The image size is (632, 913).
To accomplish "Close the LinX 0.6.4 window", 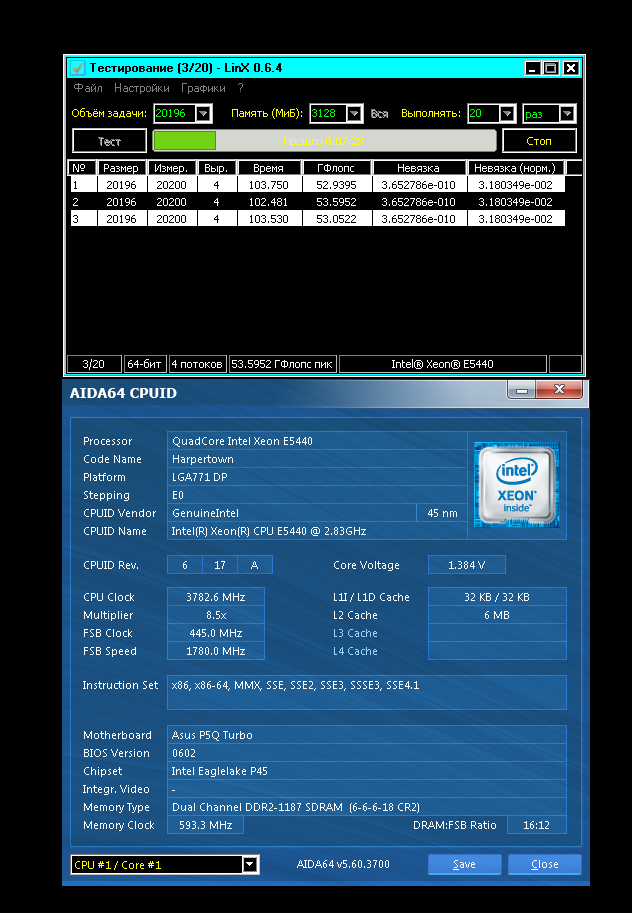I will (x=571, y=68).
